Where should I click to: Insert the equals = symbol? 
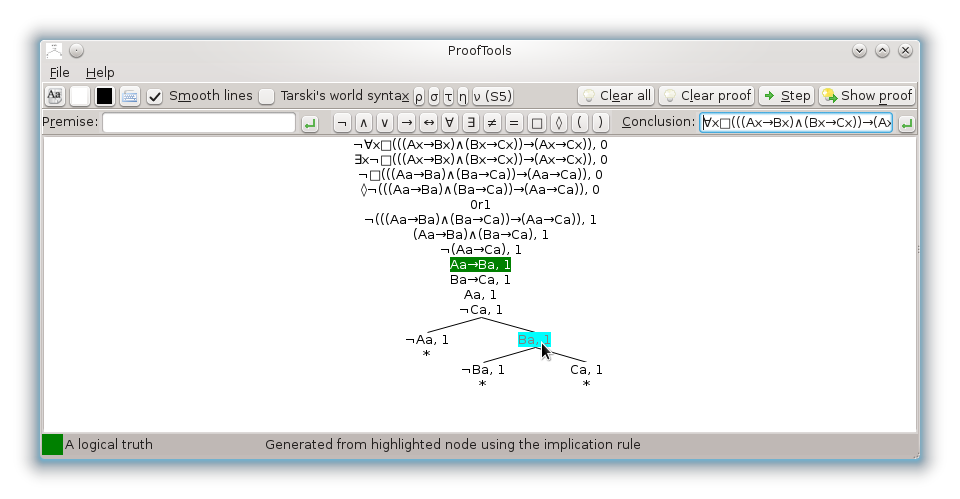coord(514,123)
